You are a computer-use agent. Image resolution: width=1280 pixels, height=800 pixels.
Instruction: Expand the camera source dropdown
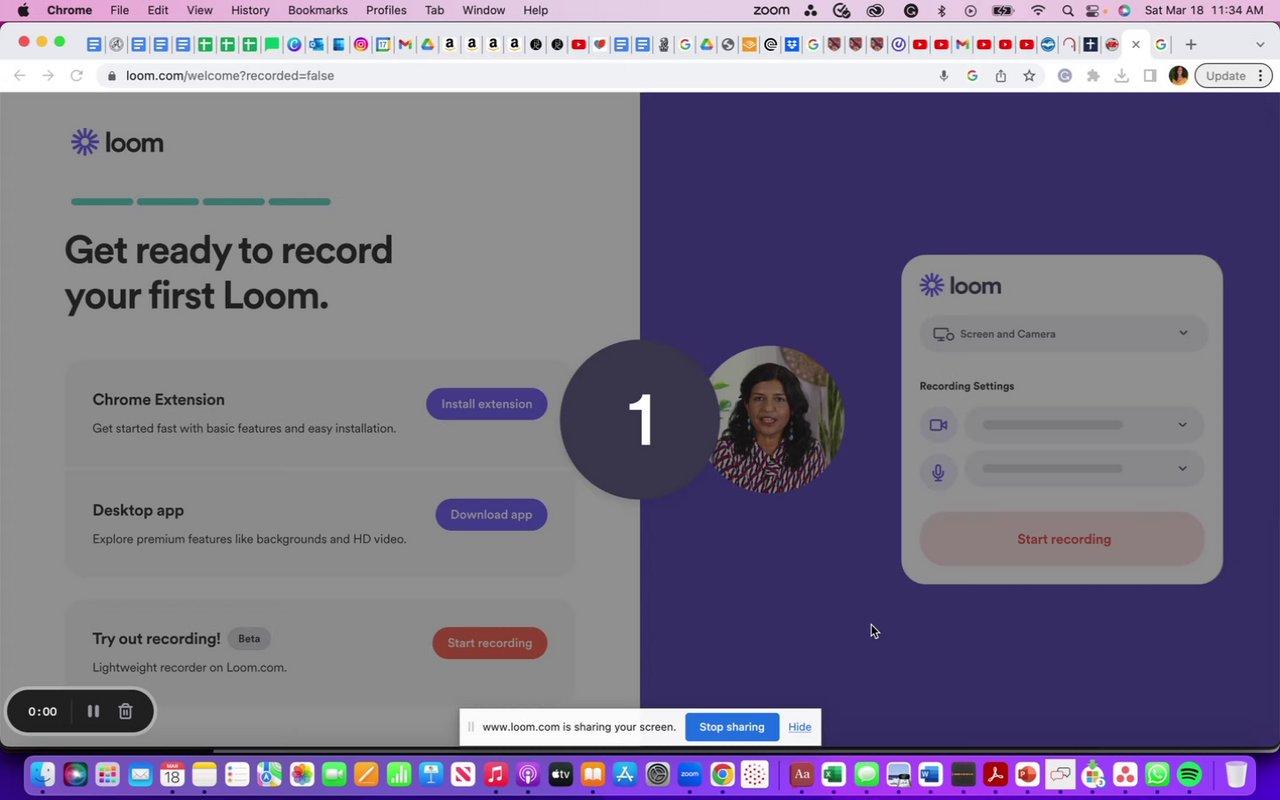[x=1085, y=425]
